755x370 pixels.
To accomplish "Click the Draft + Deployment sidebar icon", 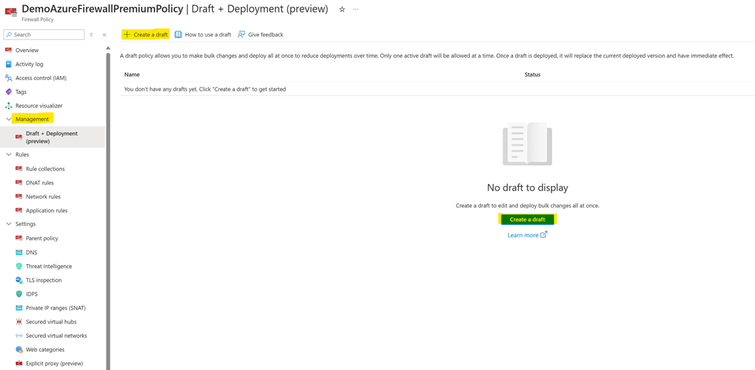I will coord(19,137).
